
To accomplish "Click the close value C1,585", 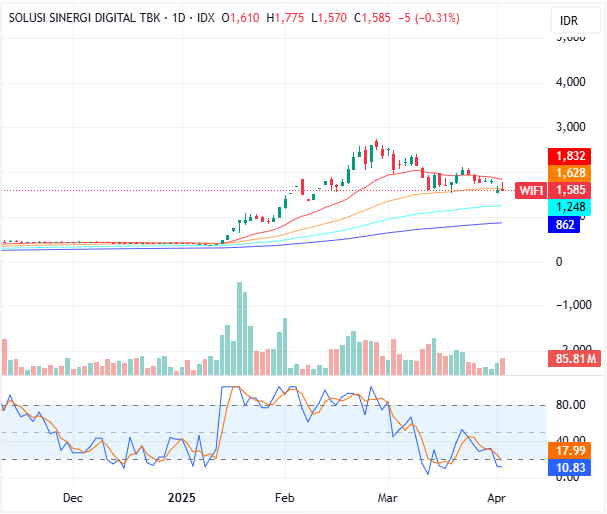I will click(372, 18).
